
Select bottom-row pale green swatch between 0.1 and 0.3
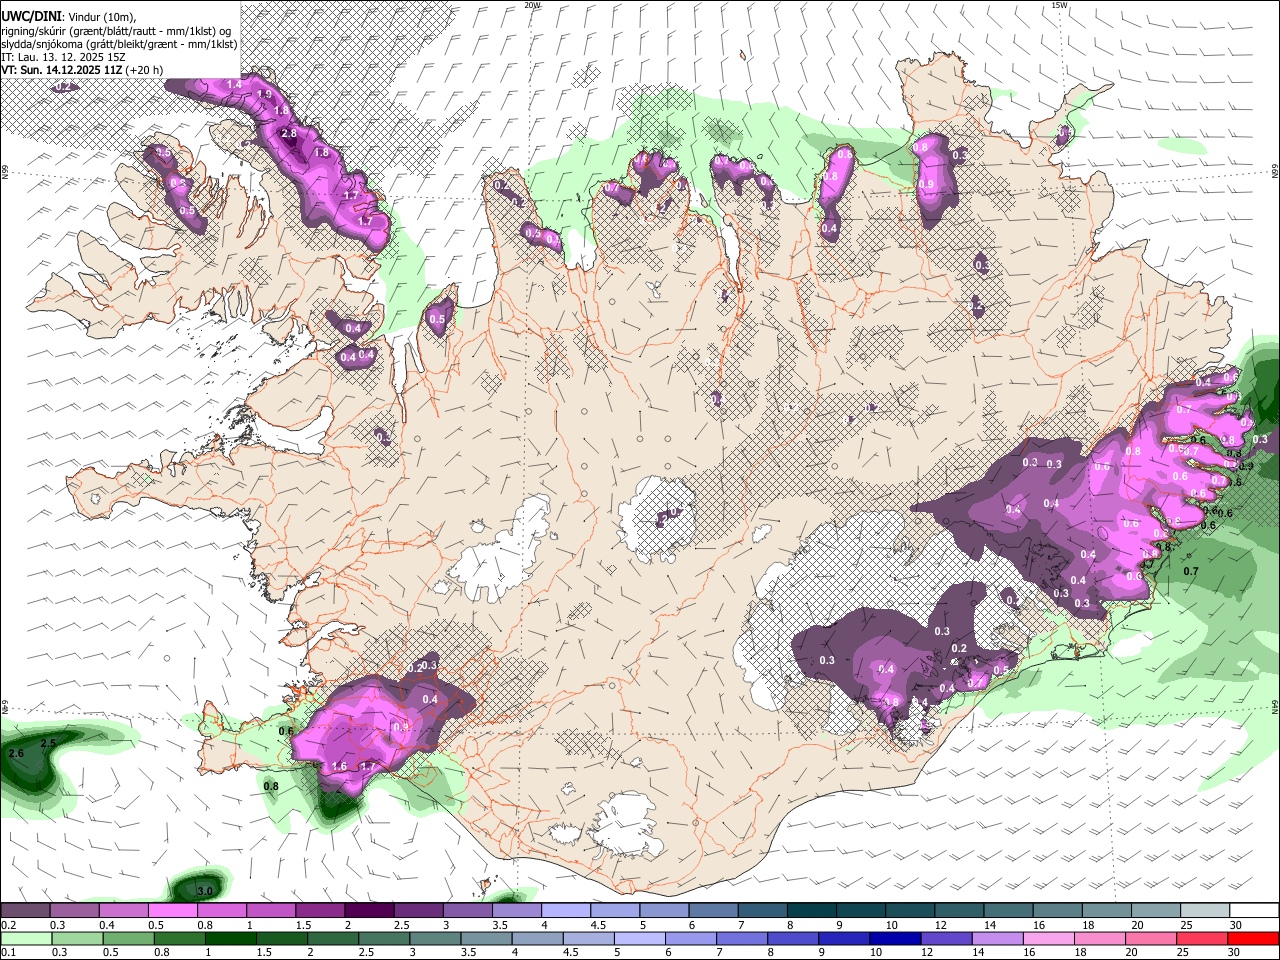(25, 938)
